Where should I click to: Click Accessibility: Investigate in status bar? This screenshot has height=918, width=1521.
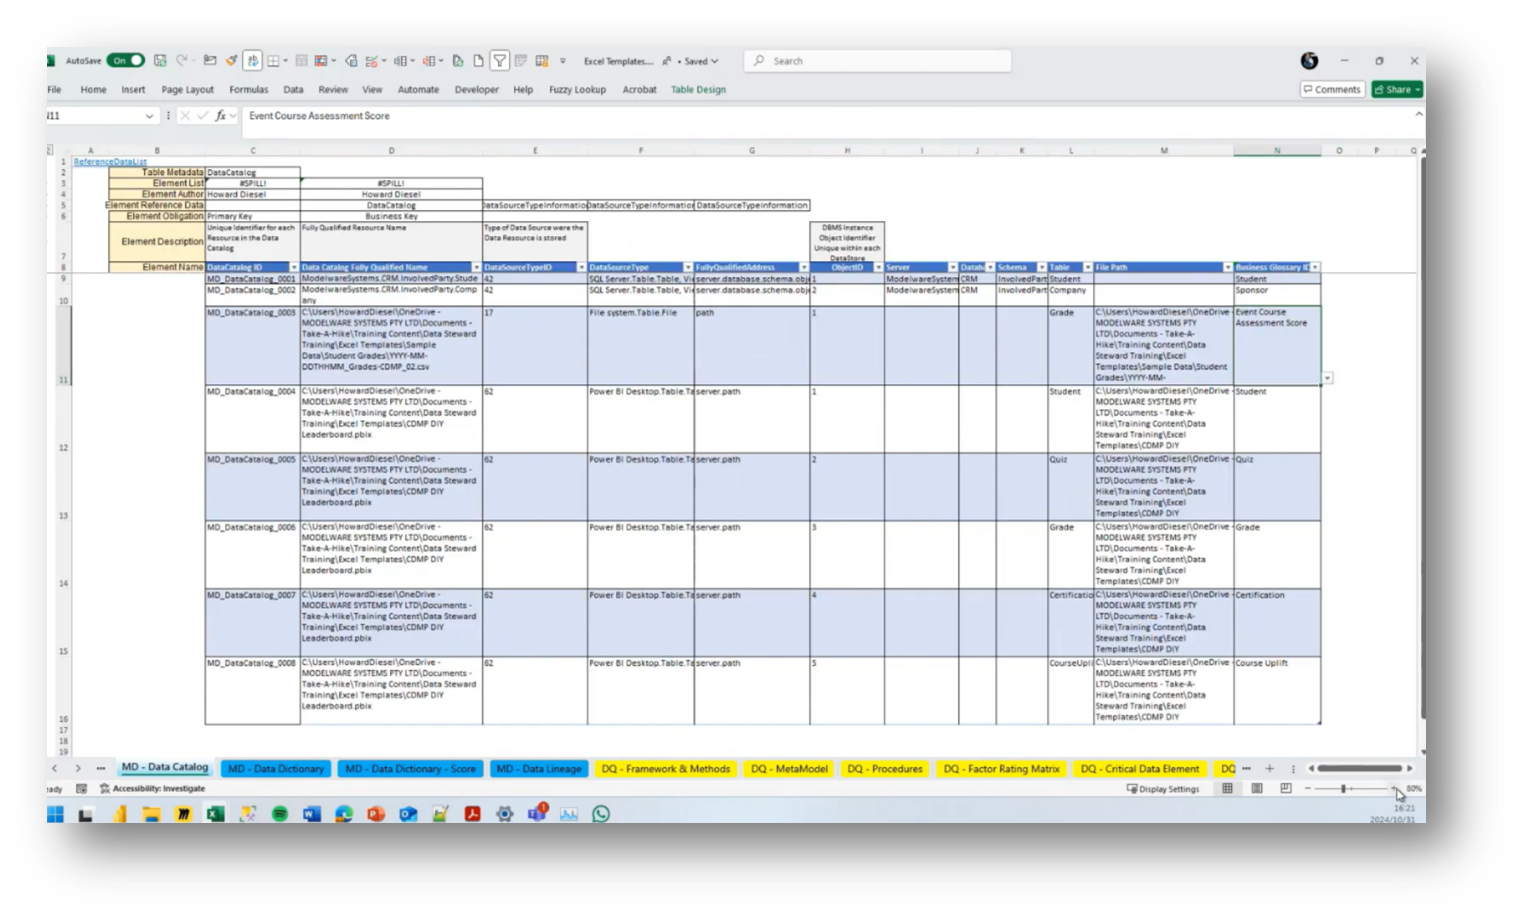[152, 789]
